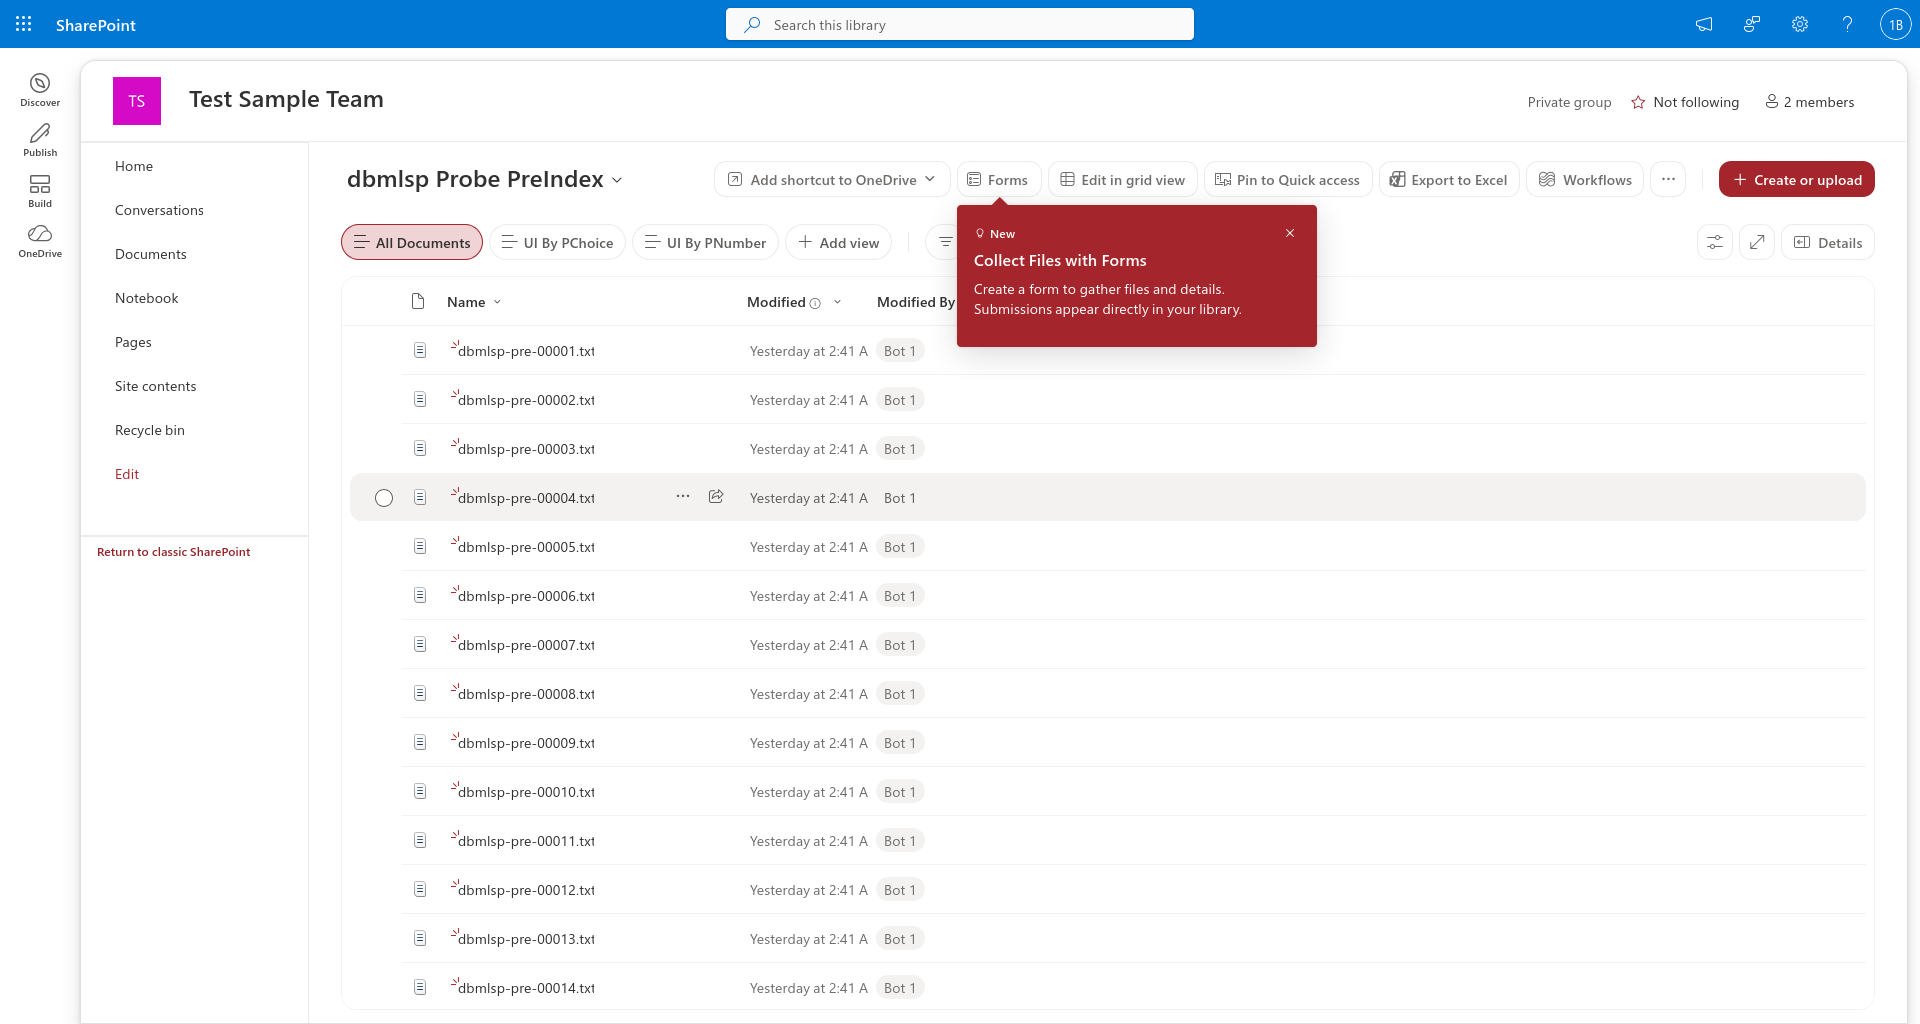The width and height of the screenshot is (1920, 1024).
Task: Click in Search this library box
Action: [960, 24]
